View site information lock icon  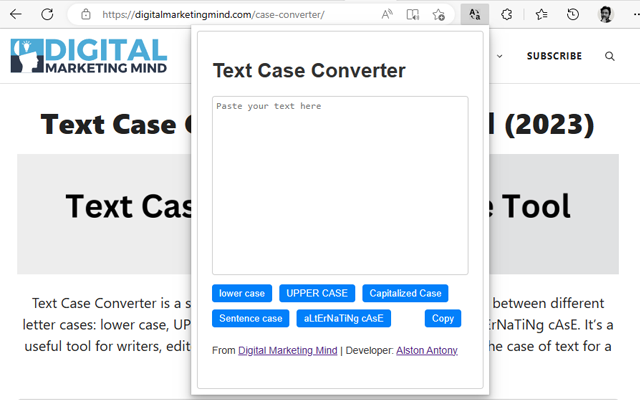86,15
